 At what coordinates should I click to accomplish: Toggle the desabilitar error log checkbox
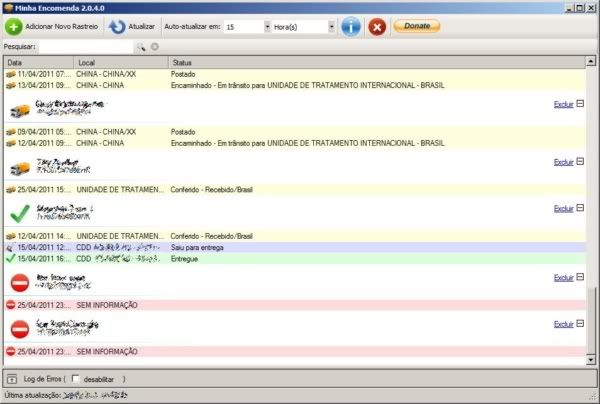coord(76,379)
